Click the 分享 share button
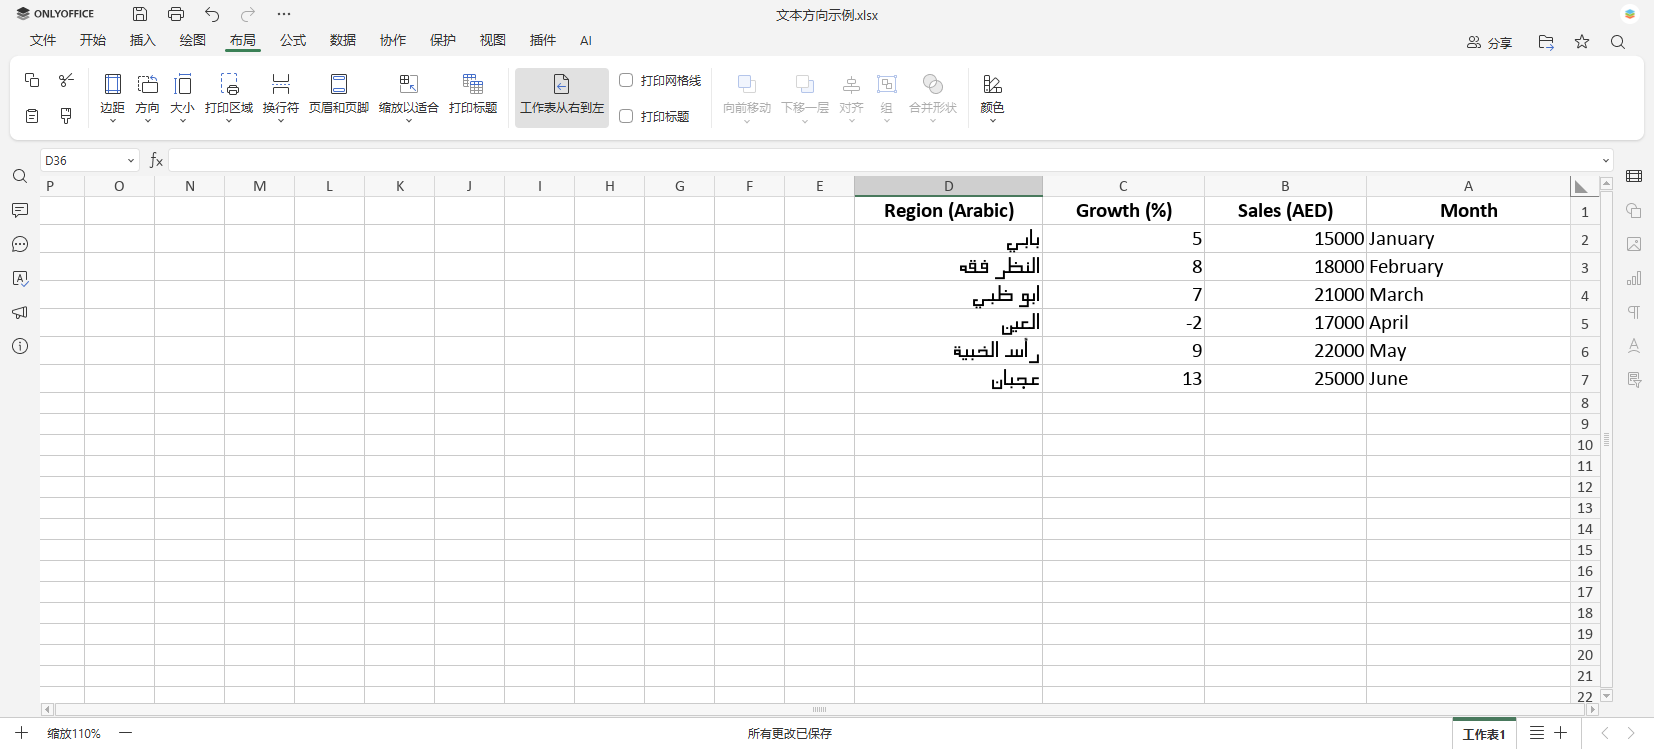Image resolution: width=1654 pixels, height=749 pixels. 1489,42
